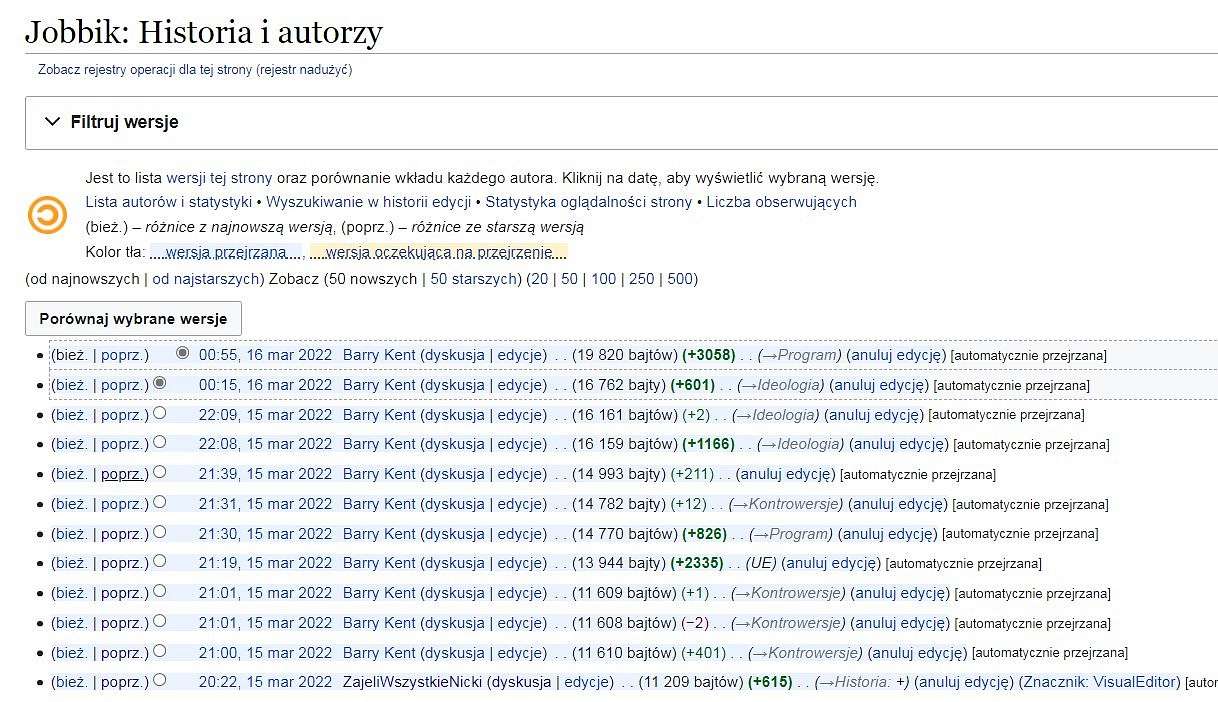The width and height of the screenshot is (1218, 702).
Task: Click anuluj edycję for the +3058 revision
Action: tap(896, 355)
